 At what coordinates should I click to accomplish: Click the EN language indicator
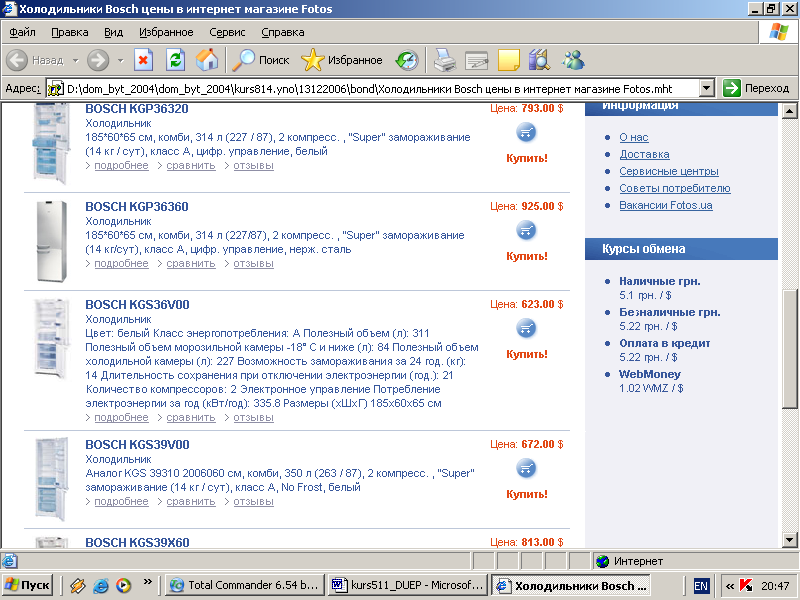pos(701,586)
